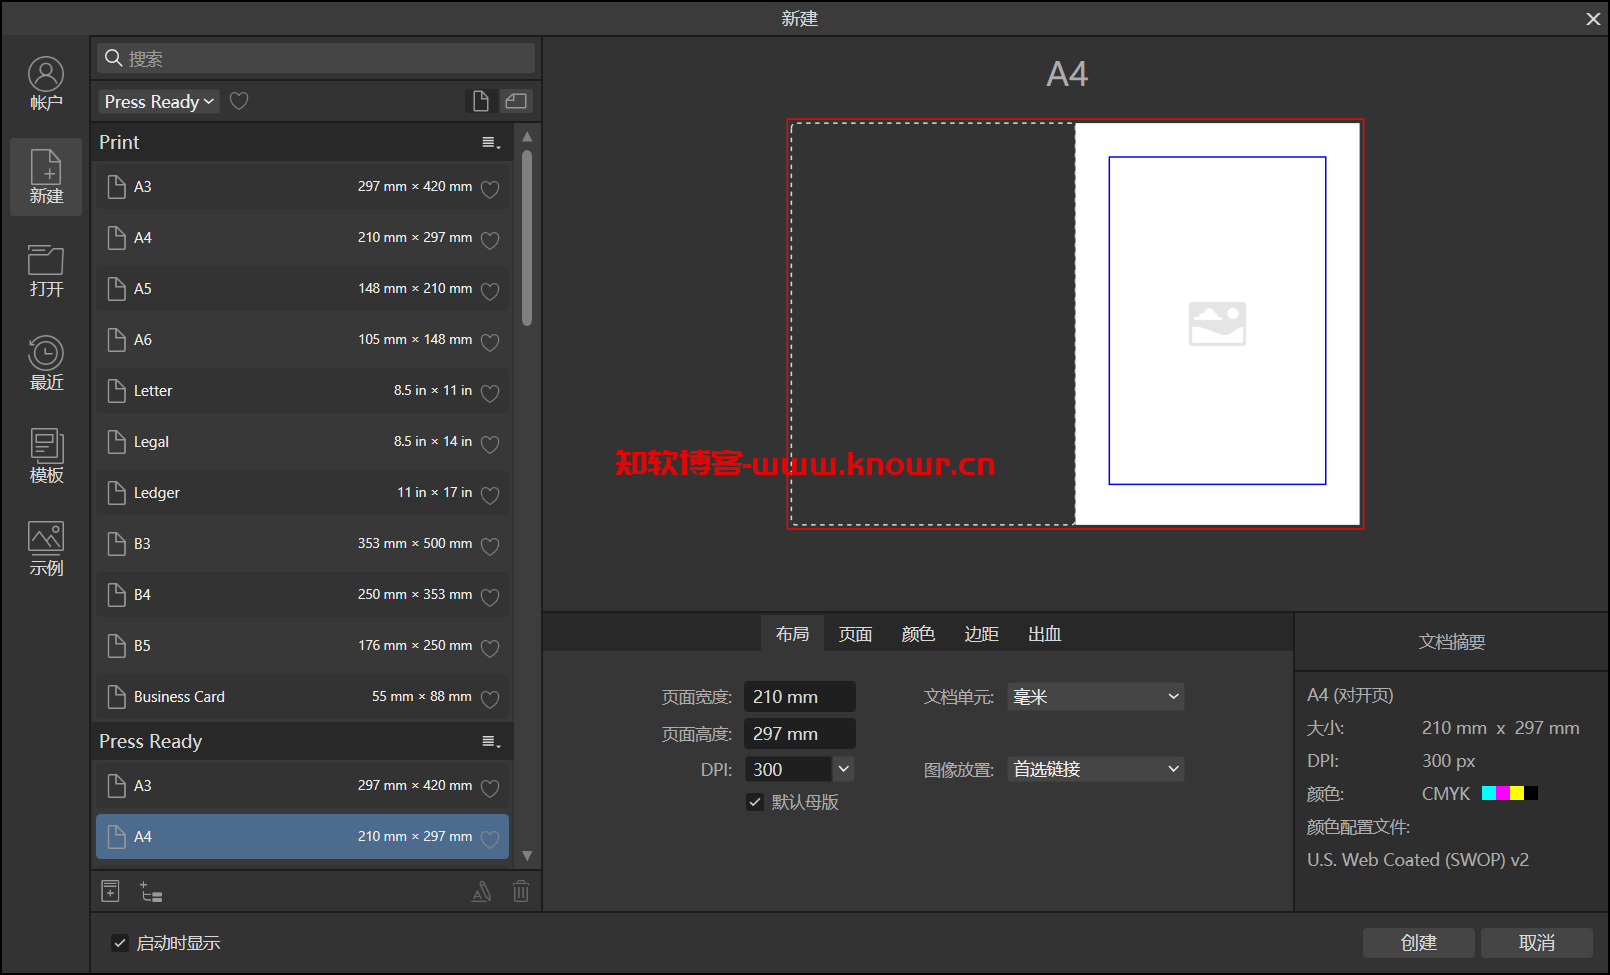Click the 搜索 search field

click(316, 58)
